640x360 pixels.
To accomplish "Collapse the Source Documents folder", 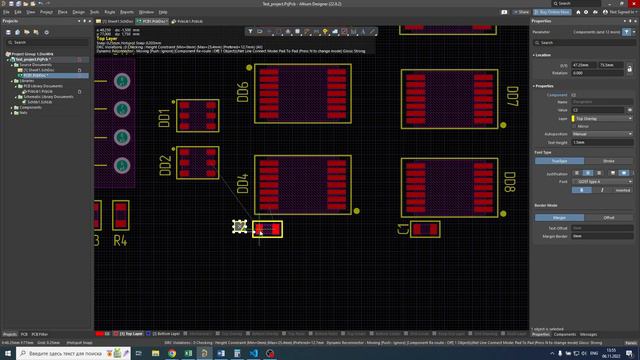I will click(x=12, y=65).
